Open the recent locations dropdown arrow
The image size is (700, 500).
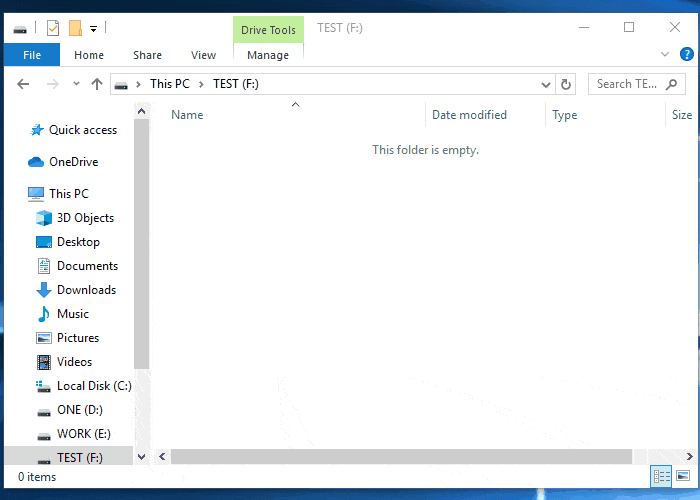click(x=76, y=85)
